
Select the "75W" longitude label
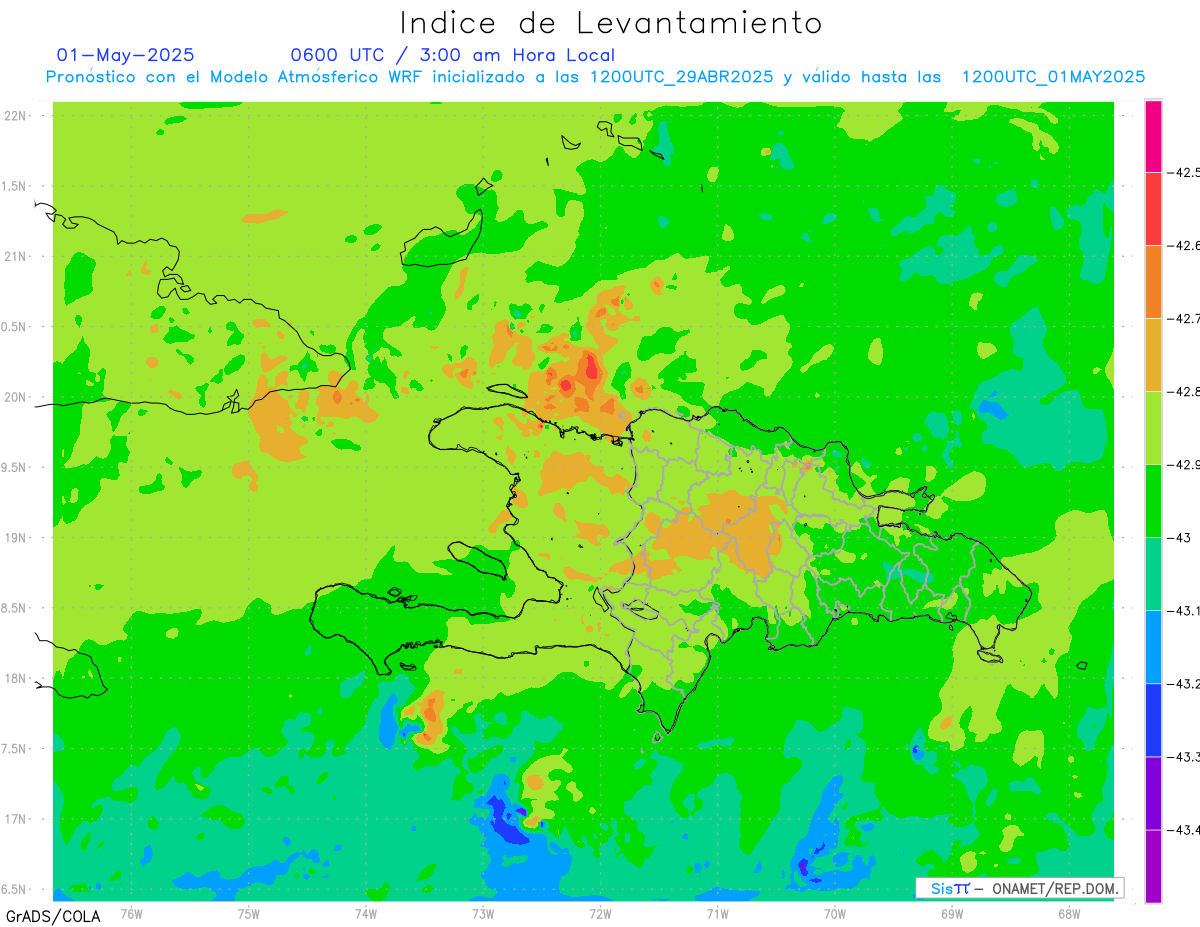pyautogui.click(x=249, y=913)
